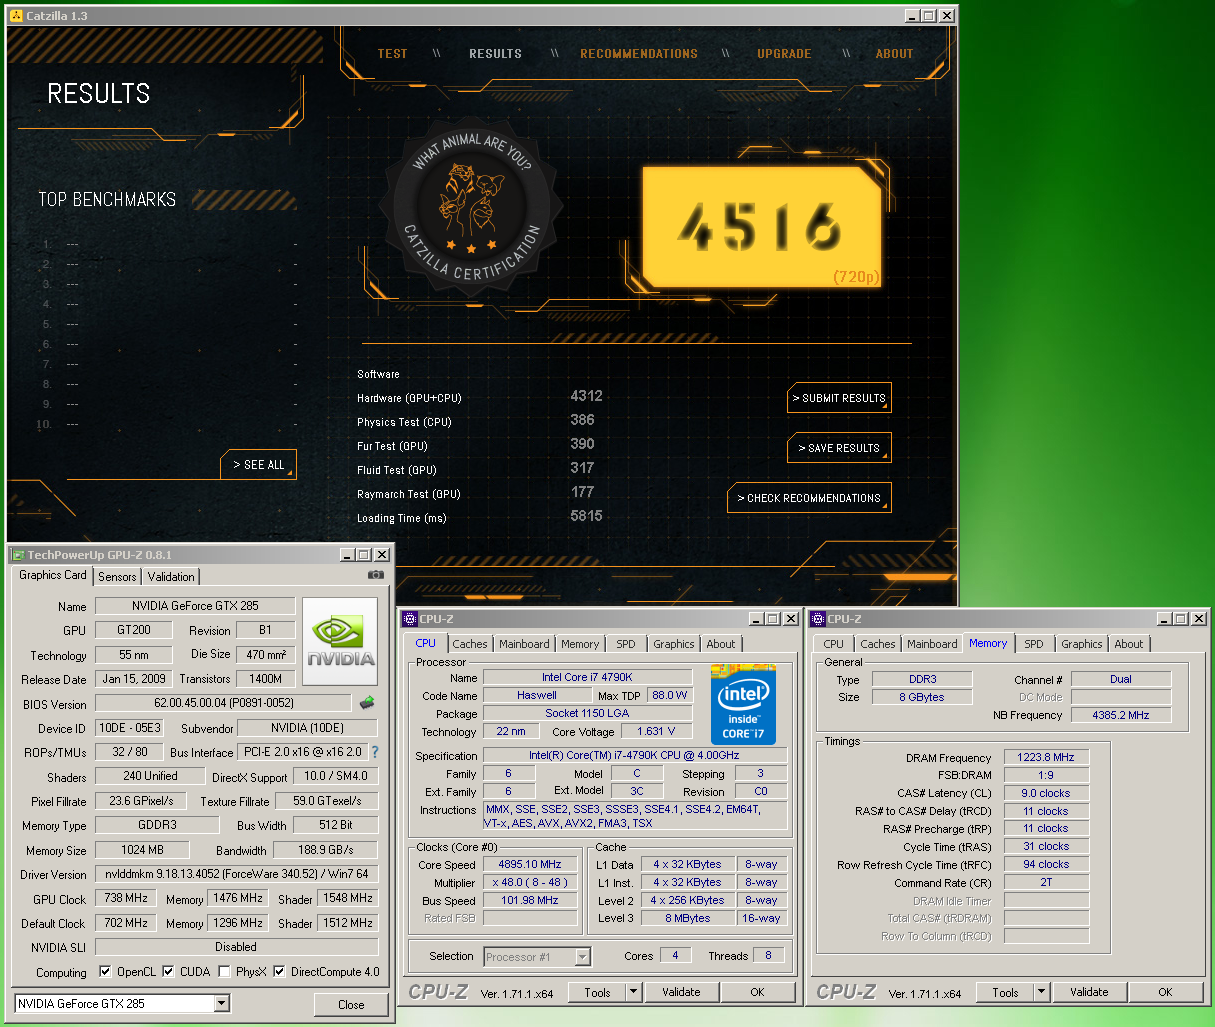This screenshot has height=1027, width=1215.
Task: Click Validate in the right CPU-Z window
Action: point(1089,992)
